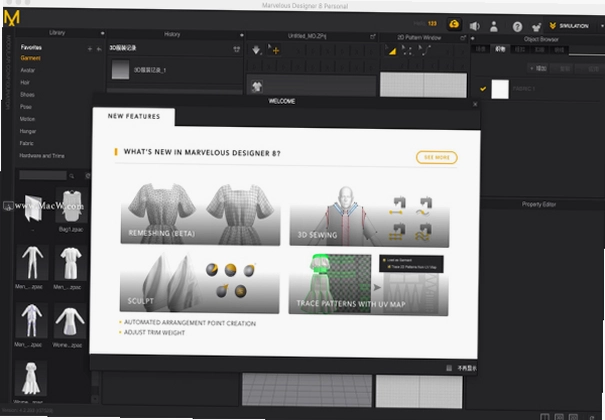Click Automated Arrangement Point Creation text

(x=189, y=323)
